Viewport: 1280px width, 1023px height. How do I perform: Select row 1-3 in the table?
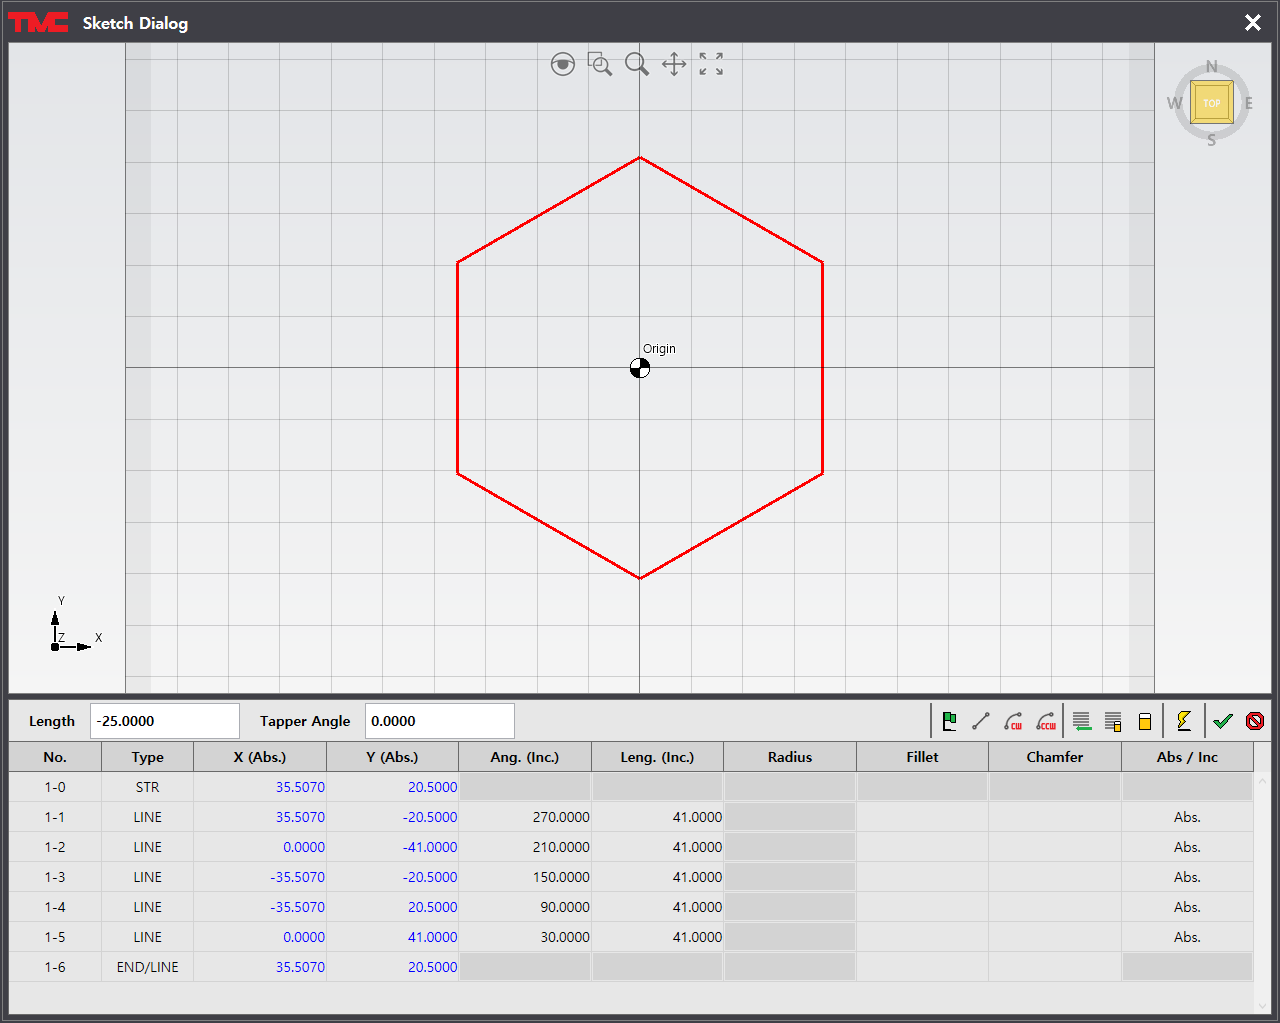(x=55, y=877)
